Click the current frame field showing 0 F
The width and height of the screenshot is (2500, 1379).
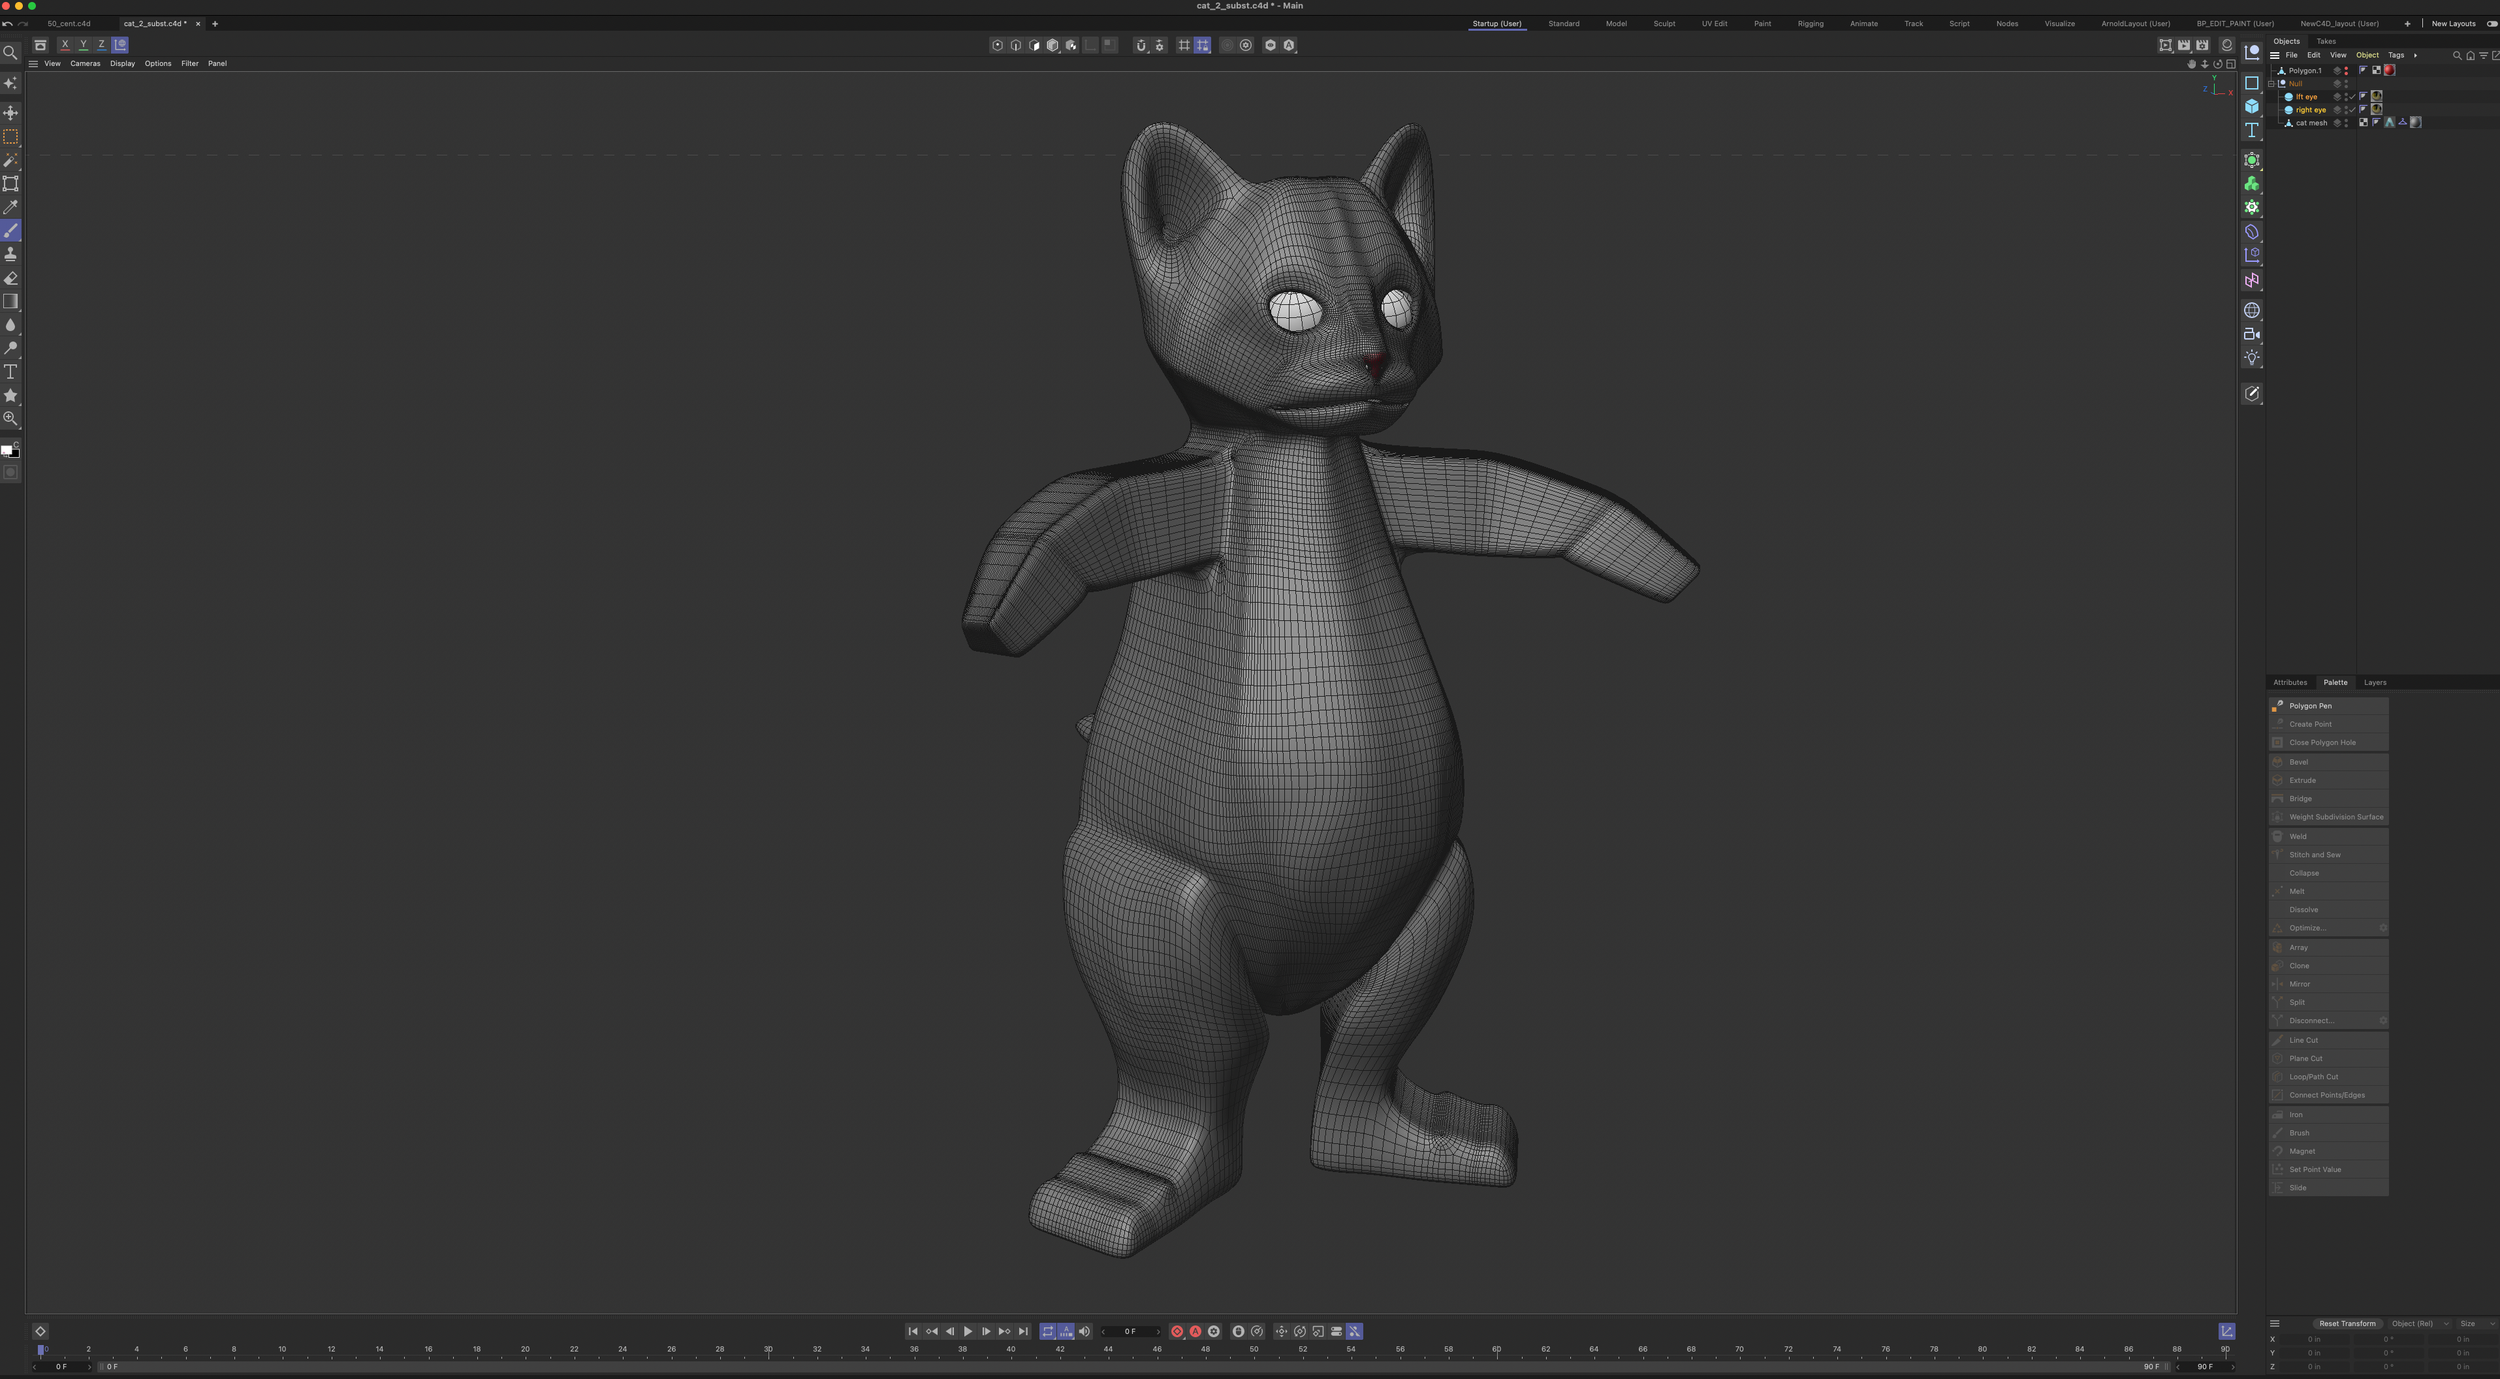tap(1130, 1331)
